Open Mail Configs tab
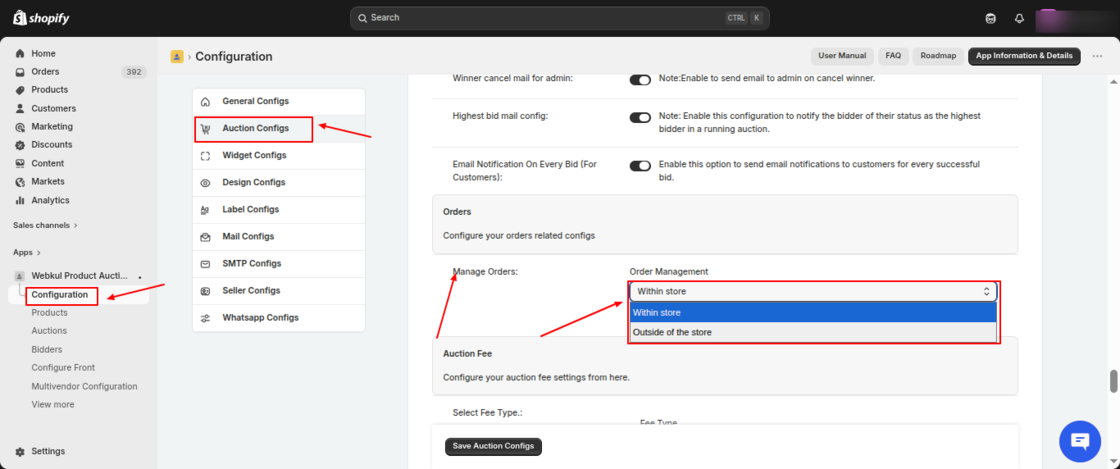This screenshot has height=469, width=1120. pos(279,237)
